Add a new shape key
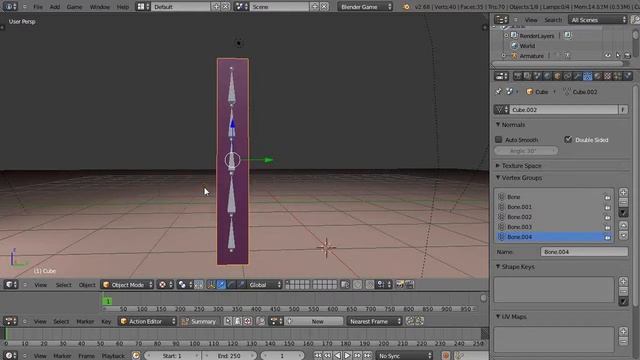Image resolution: width=640 pixels, height=360 pixels. [623, 281]
